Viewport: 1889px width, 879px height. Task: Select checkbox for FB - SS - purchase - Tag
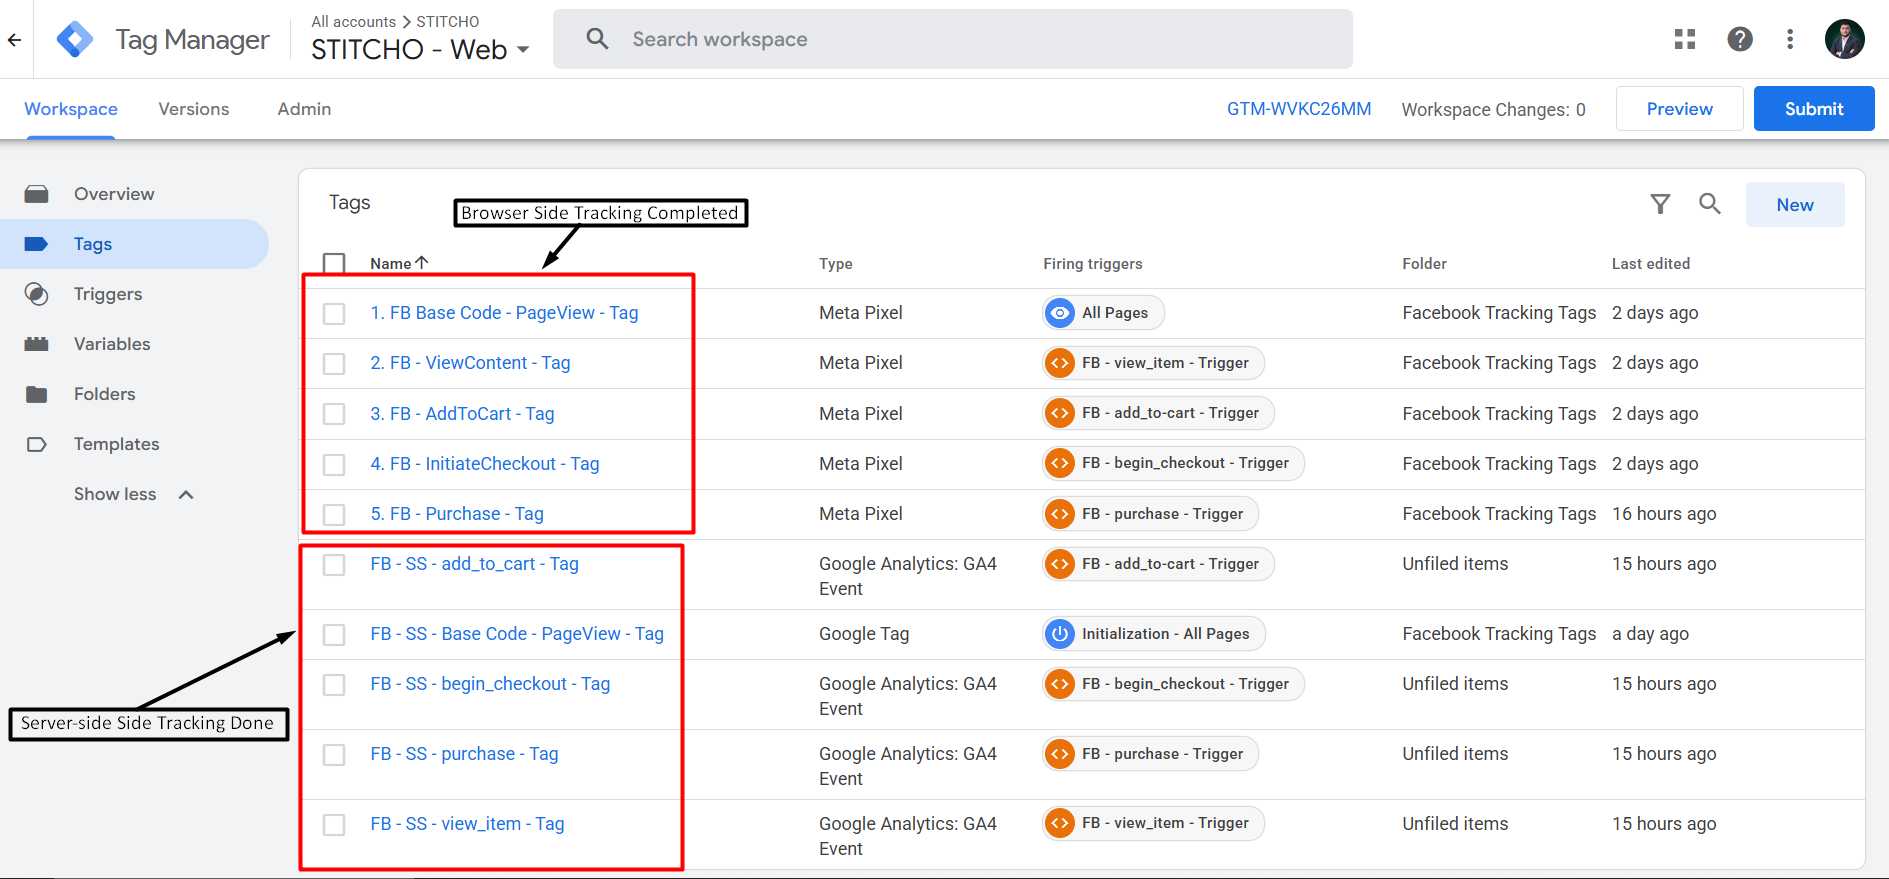click(334, 755)
